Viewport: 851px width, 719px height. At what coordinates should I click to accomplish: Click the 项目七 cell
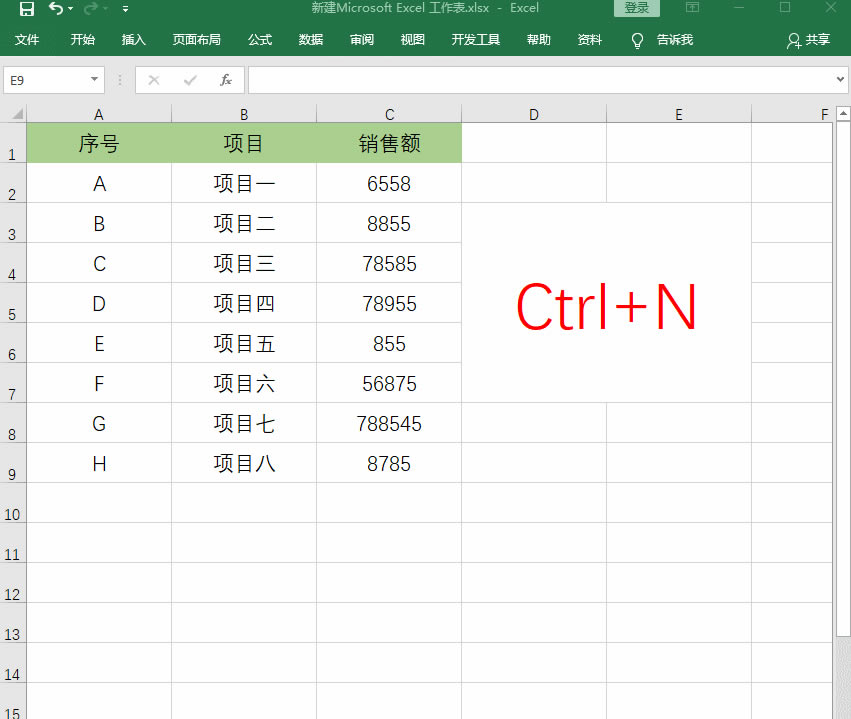[x=244, y=423]
